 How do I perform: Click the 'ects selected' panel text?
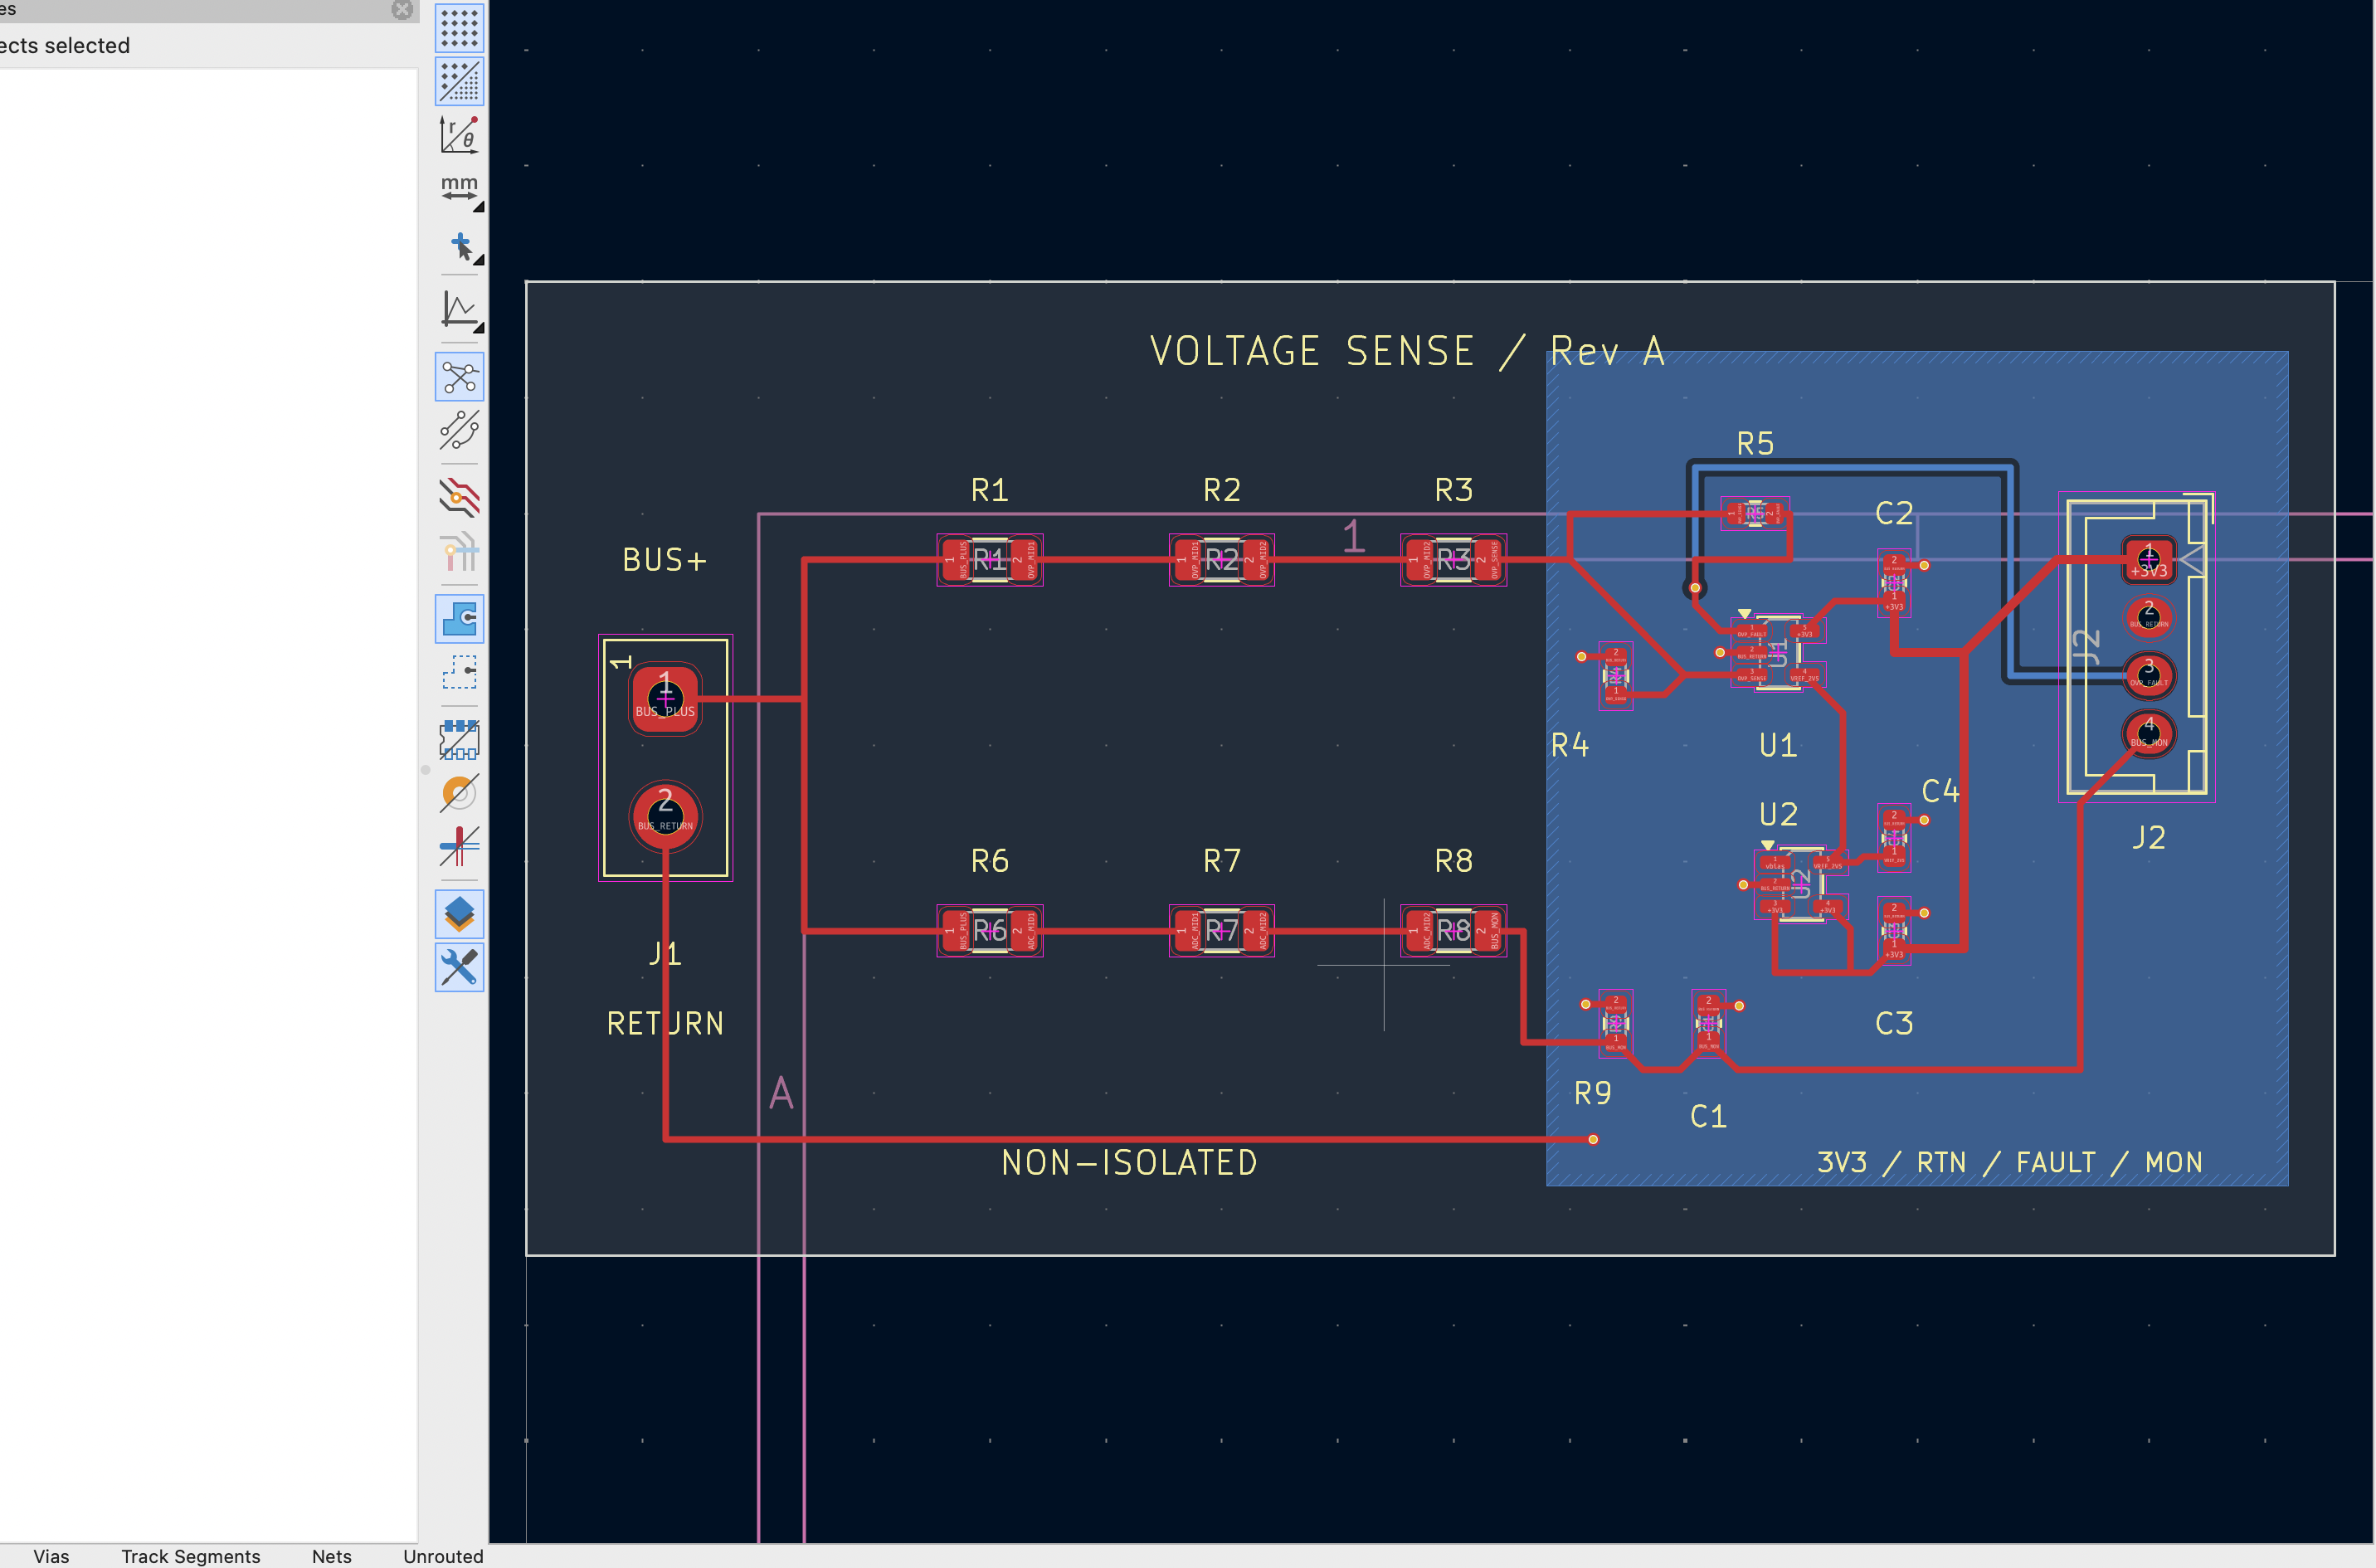tap(65, 45)
